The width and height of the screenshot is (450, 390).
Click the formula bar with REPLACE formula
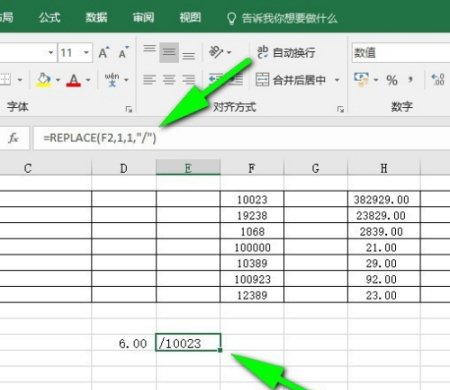tap(242, 138)
